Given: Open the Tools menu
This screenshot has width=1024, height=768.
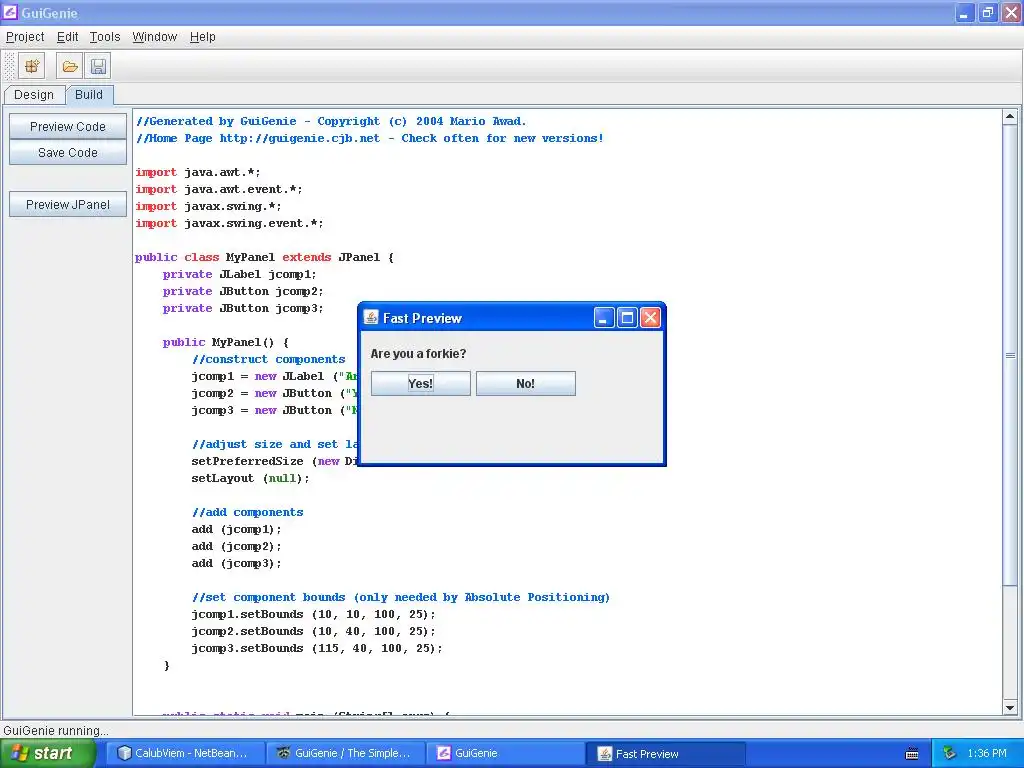Looking at the screenshot, I should [x=105, y=37].
